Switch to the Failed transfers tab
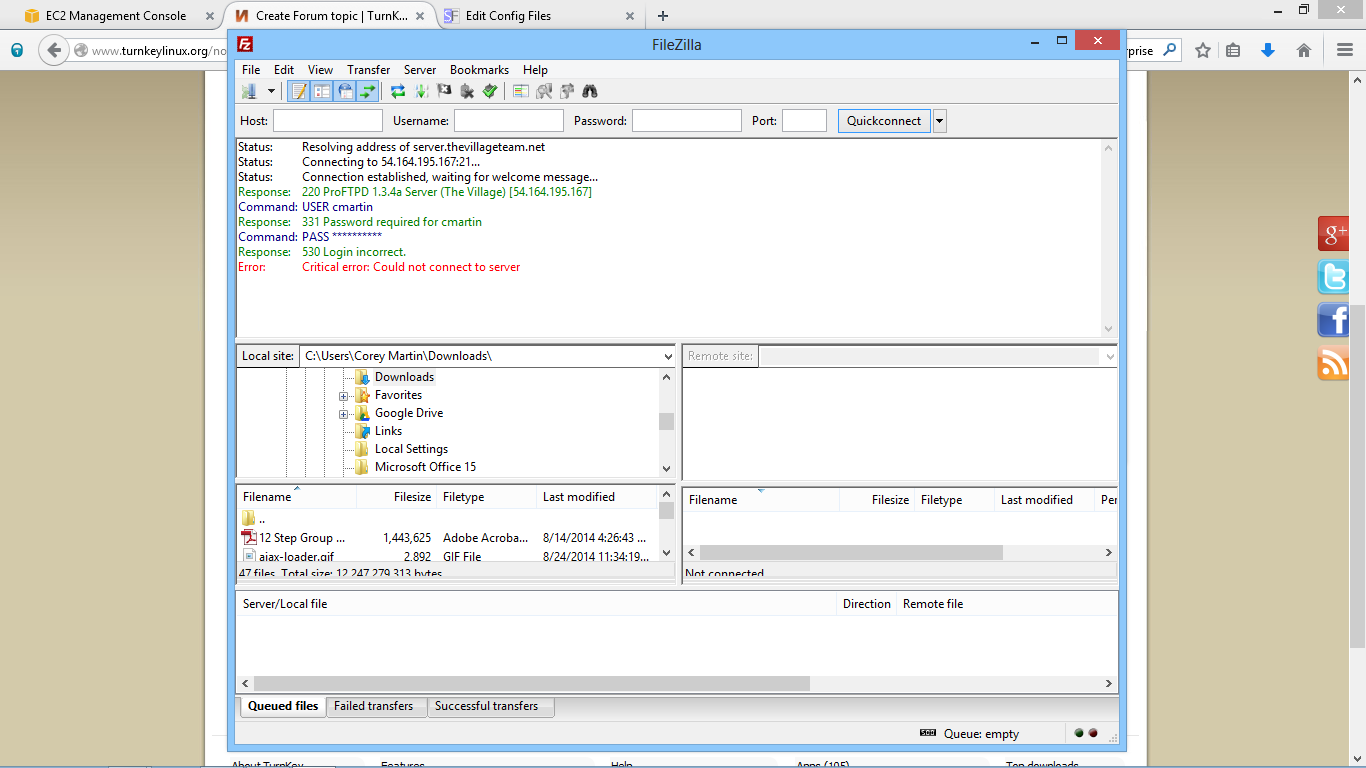1366x768 pixels. (373, 706)
